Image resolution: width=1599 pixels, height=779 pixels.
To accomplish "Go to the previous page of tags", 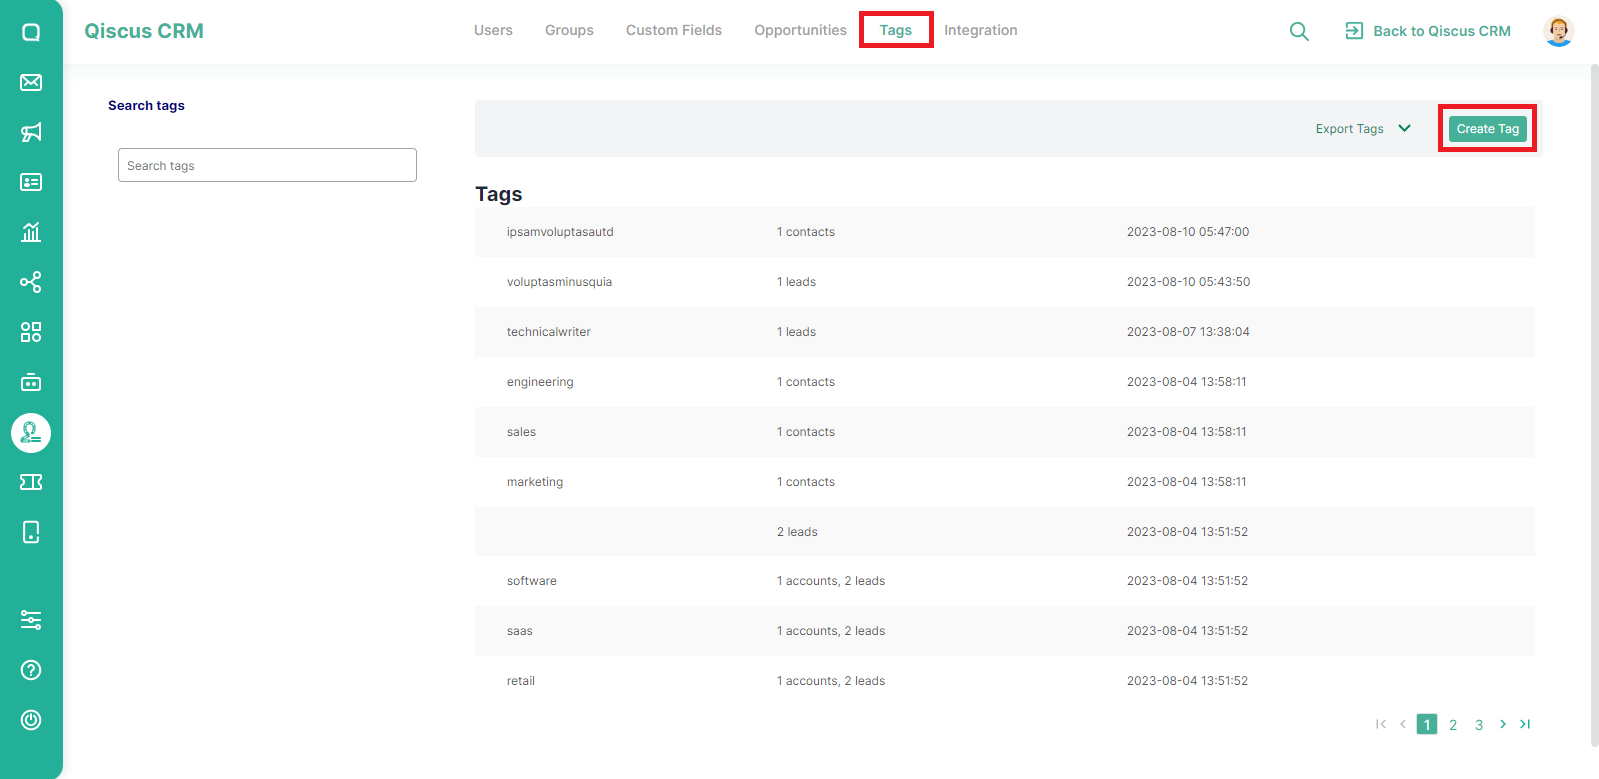I will coord(1403,724).
